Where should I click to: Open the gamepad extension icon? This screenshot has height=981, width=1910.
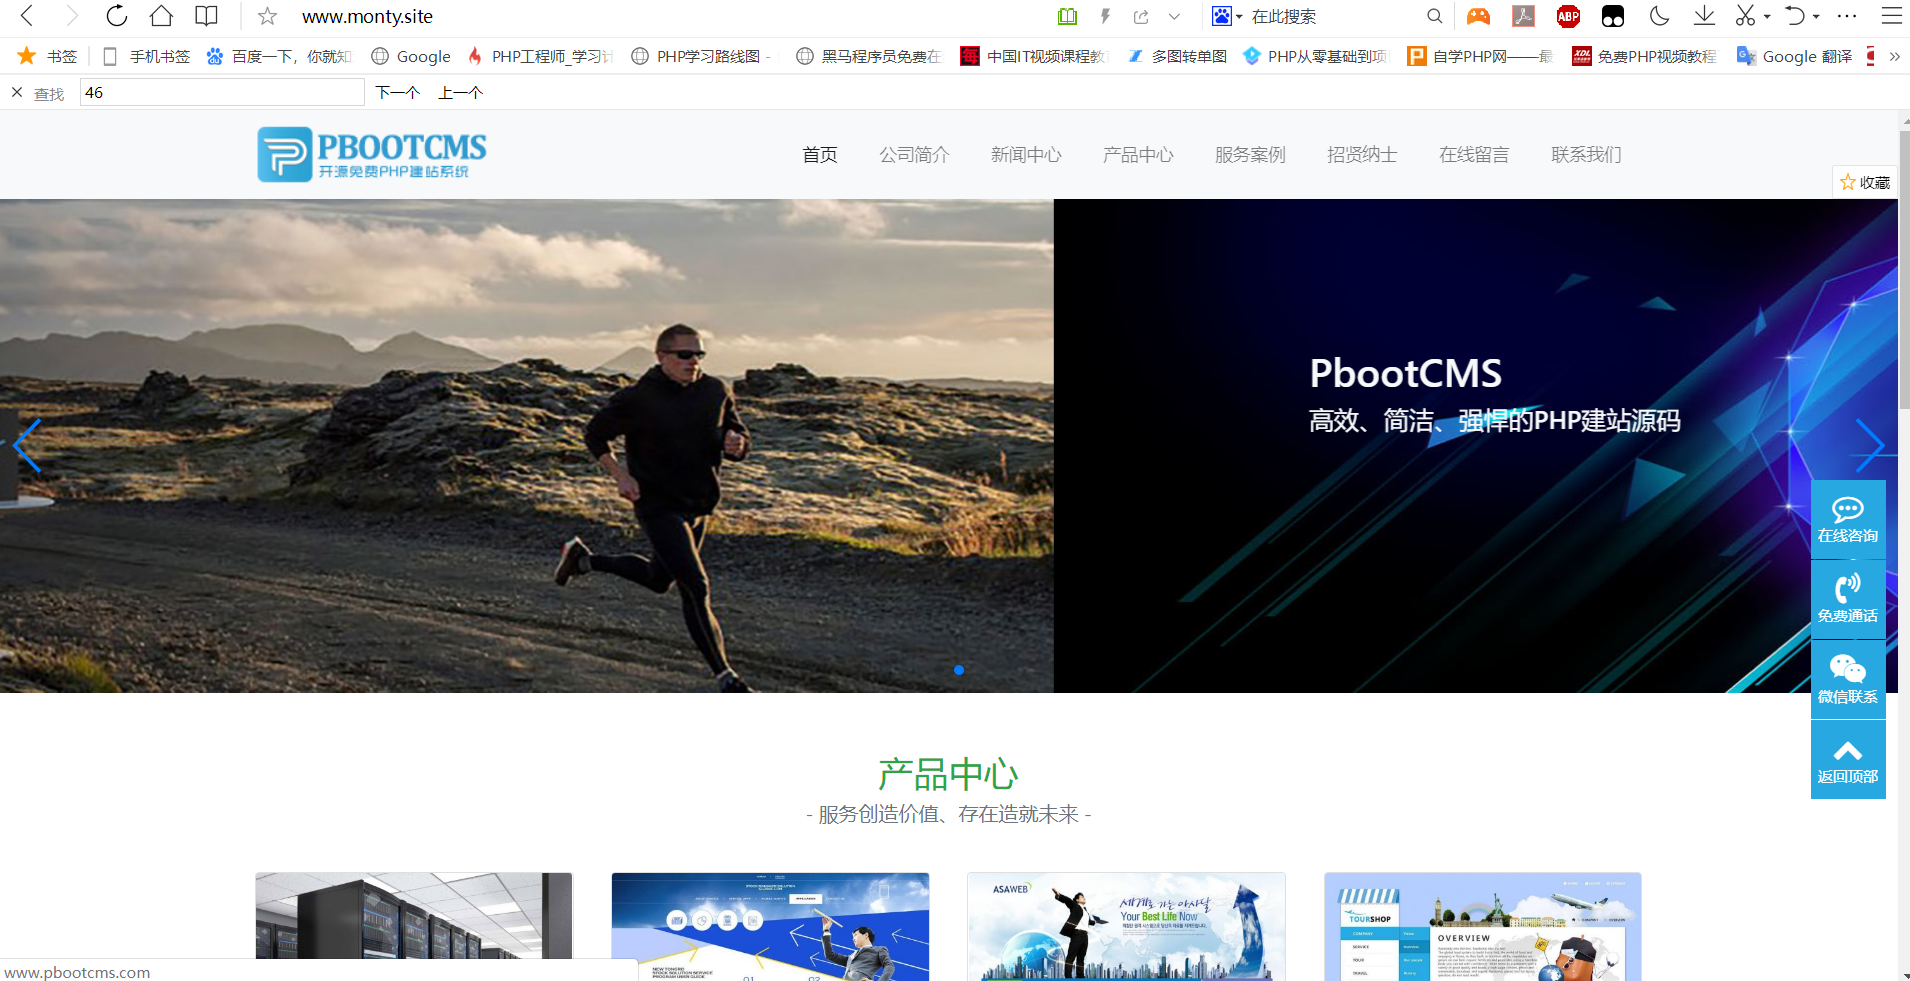coord(1478,16)
